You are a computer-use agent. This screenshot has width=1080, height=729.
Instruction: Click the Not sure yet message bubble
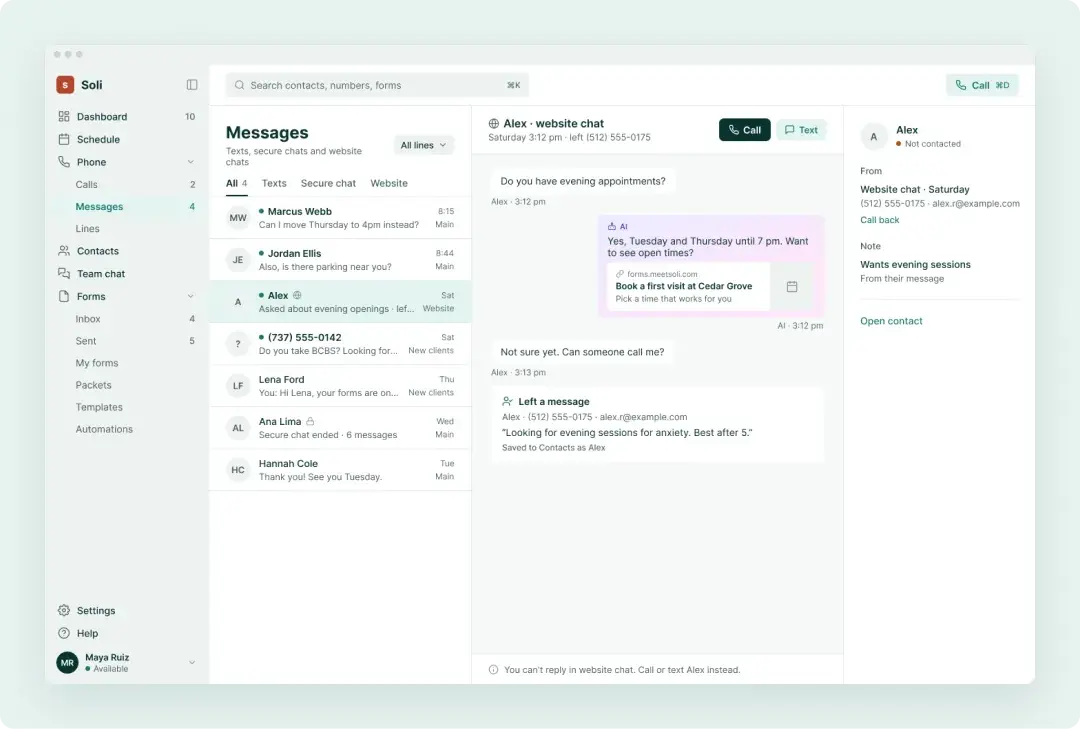point(582,352)
